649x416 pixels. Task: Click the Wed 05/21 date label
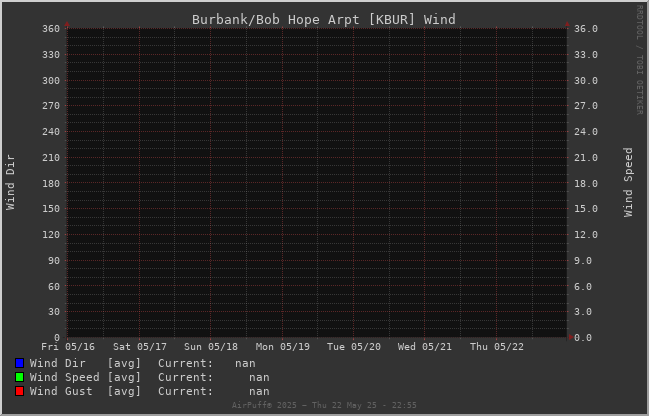425,347
